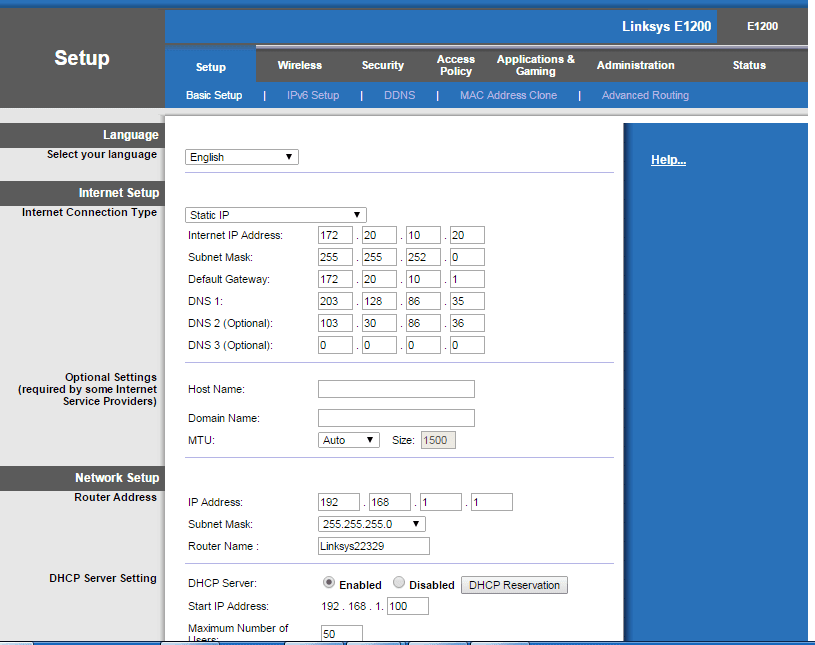This screenshot has width=815, height=645.
Task: Click the Internet IP Address label
Action: point(235,235)
